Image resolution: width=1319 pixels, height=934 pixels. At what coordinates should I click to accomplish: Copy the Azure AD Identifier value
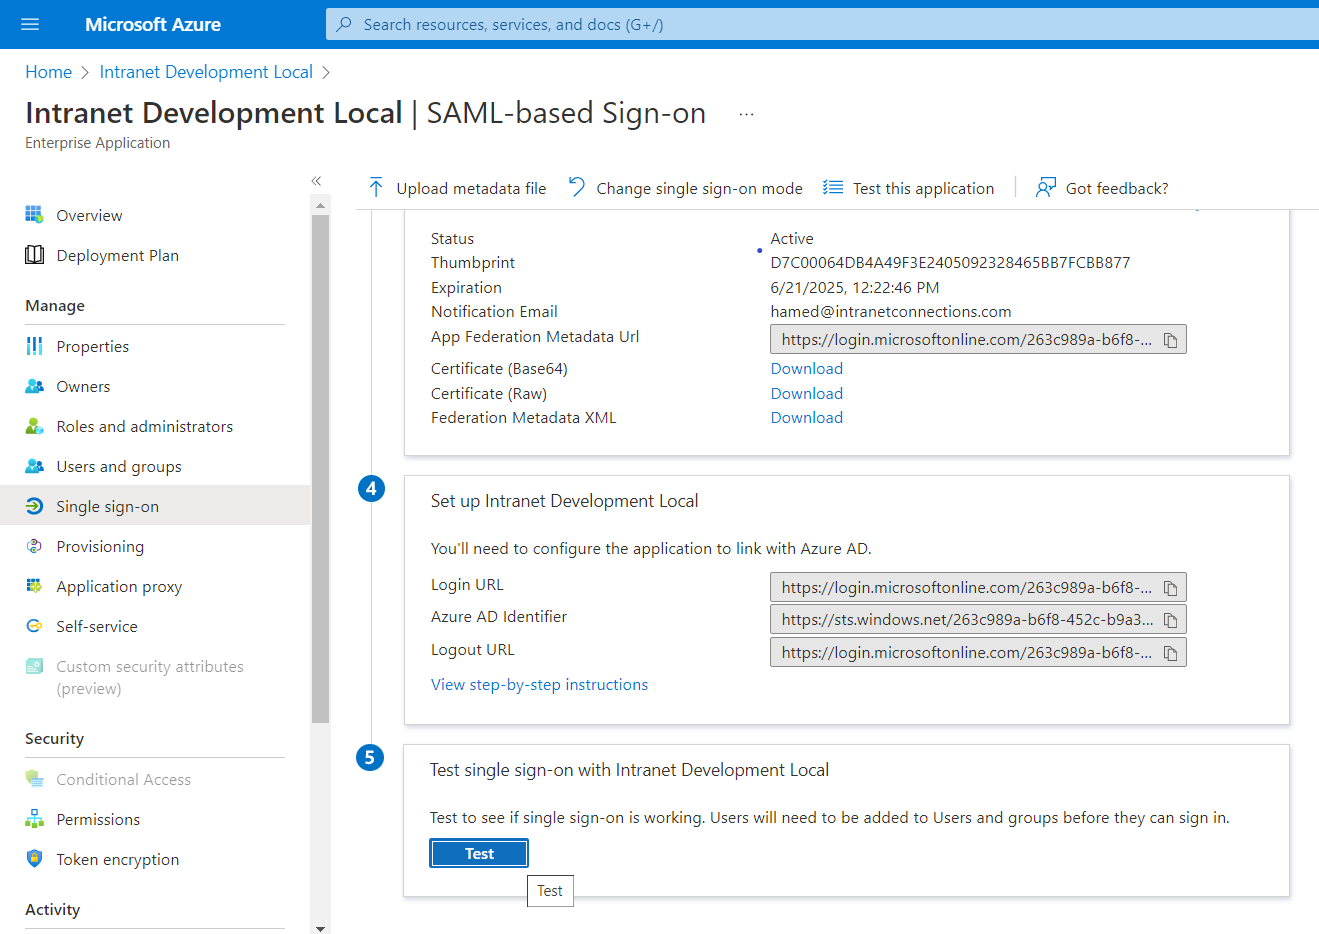[1170, 620]
